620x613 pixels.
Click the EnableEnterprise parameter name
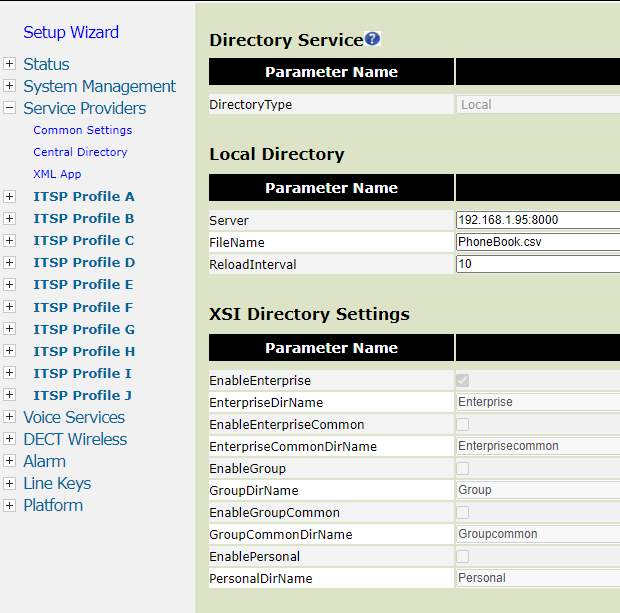point(260,381)
